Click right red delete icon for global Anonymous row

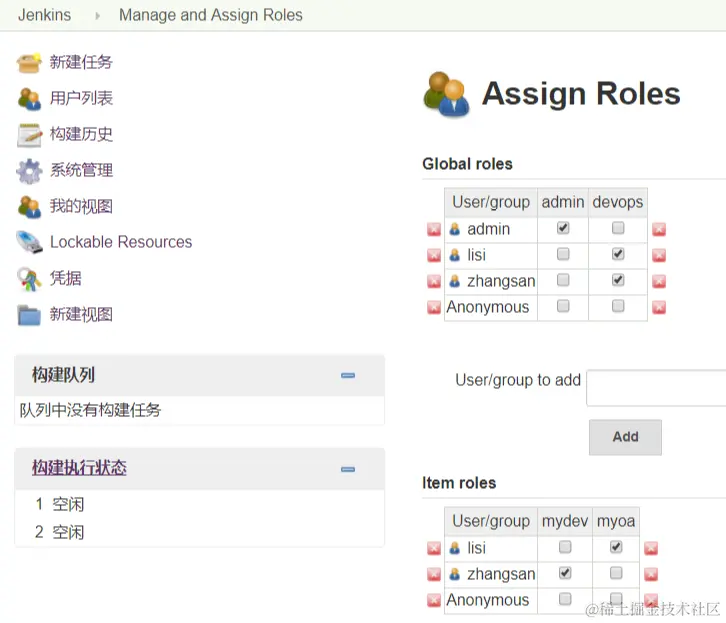(x=659, y=307)
